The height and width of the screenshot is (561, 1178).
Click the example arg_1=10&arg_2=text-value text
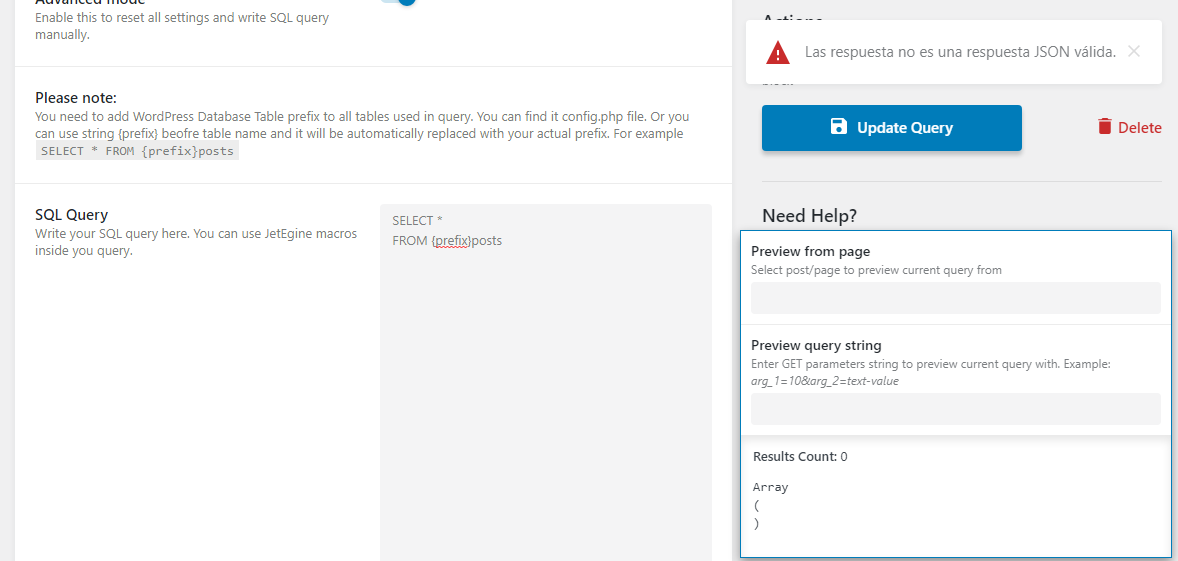[x=825, y=381]
